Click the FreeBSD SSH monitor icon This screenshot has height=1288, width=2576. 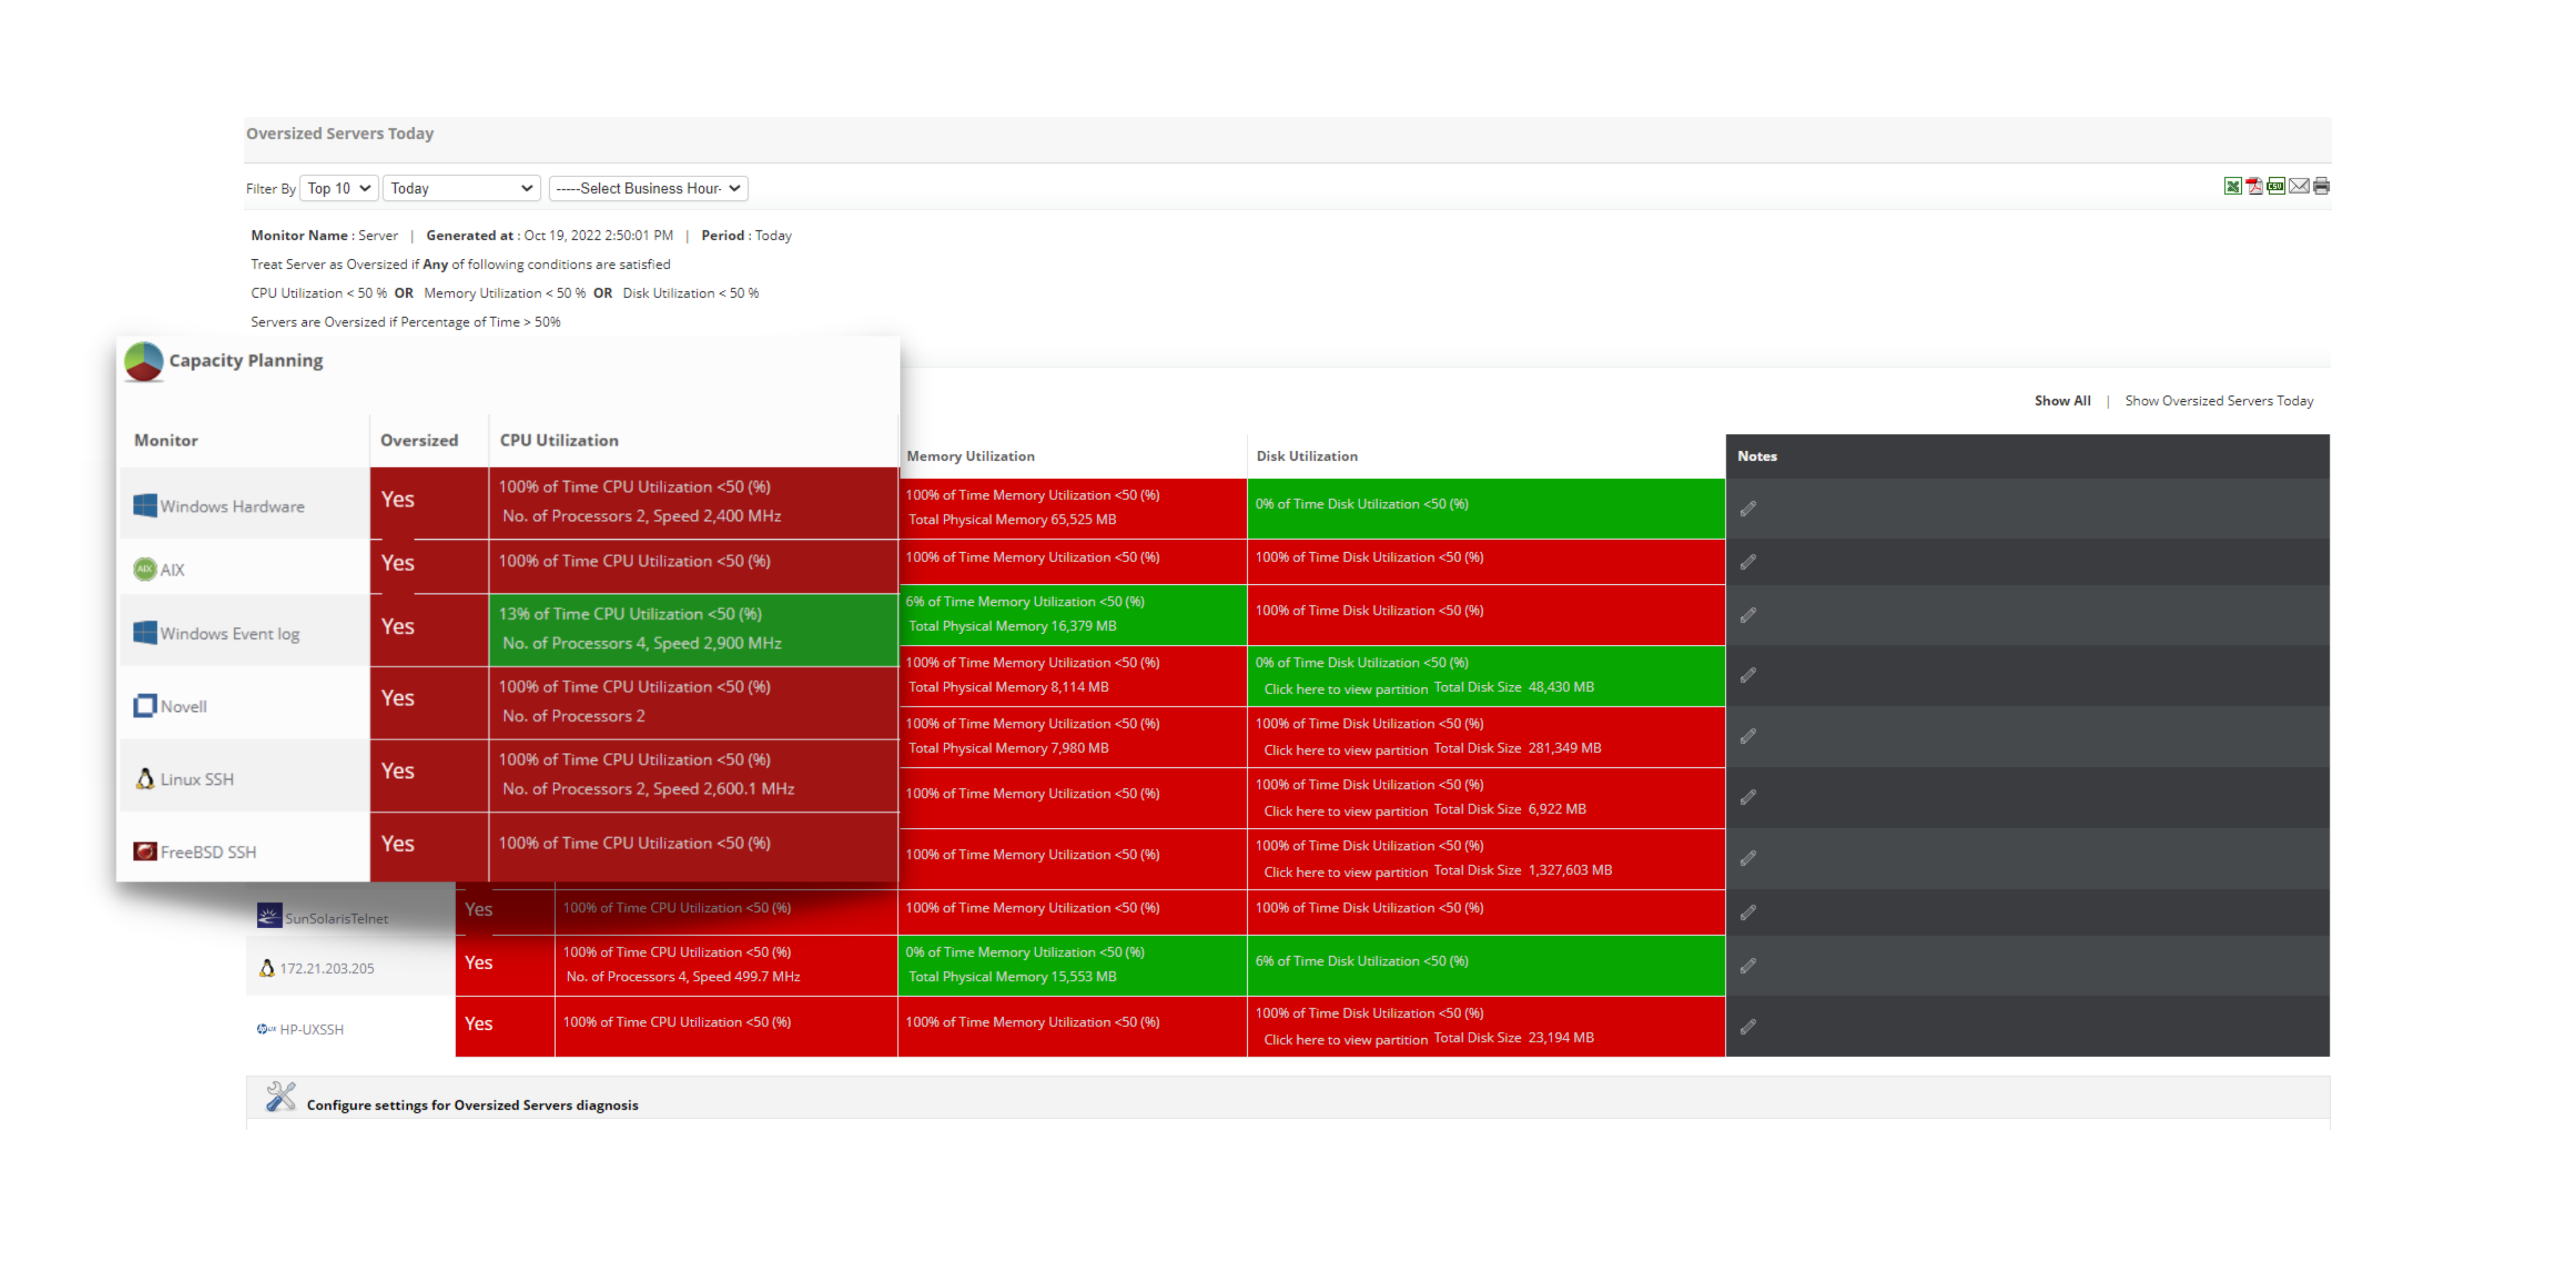145,851
